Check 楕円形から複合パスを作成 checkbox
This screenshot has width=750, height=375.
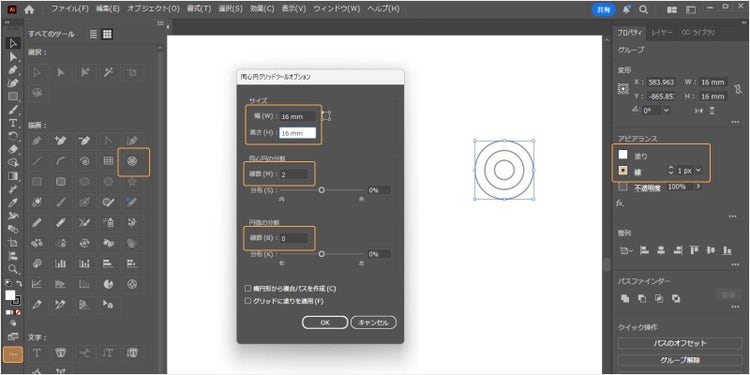pyautogui.click(x=248, y=288)
